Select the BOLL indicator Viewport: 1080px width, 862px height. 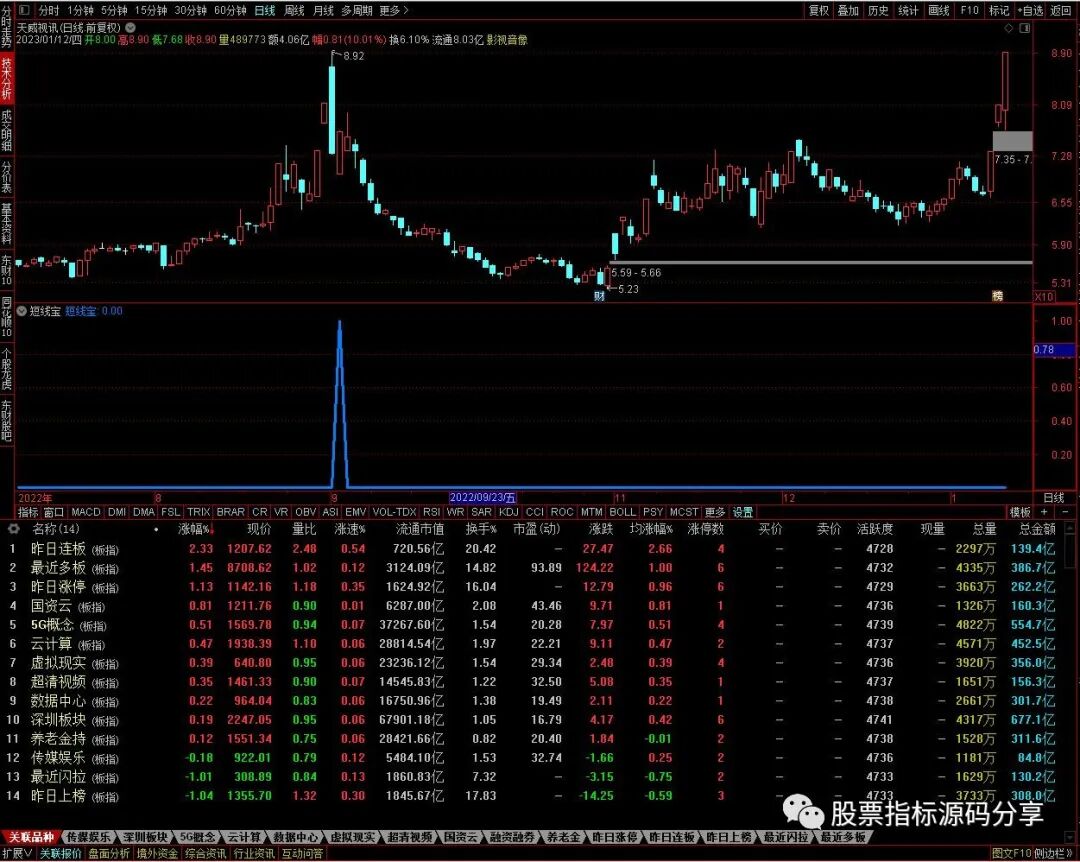(x=623, y=512)
